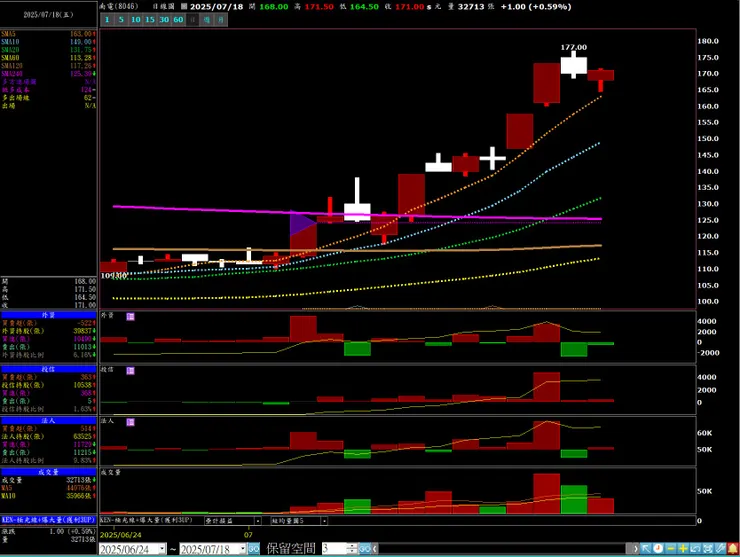This screenshot has width=740, height=557.
Task: Click the GO button after the date range
Action: [x=254, y=549]
